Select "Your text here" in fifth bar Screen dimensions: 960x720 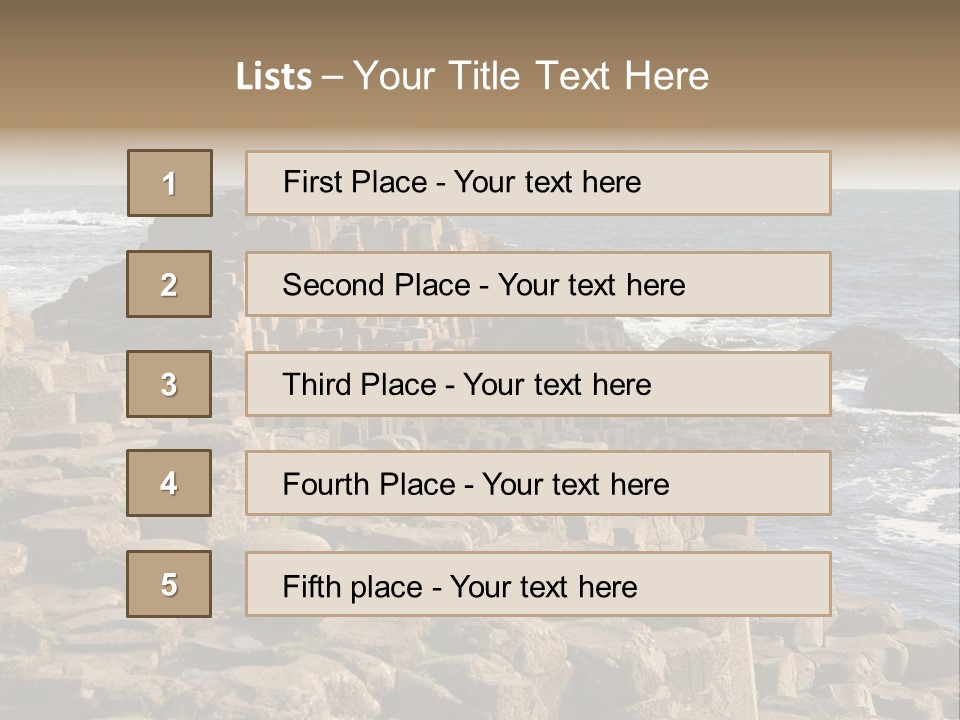(x=543, y=586)
